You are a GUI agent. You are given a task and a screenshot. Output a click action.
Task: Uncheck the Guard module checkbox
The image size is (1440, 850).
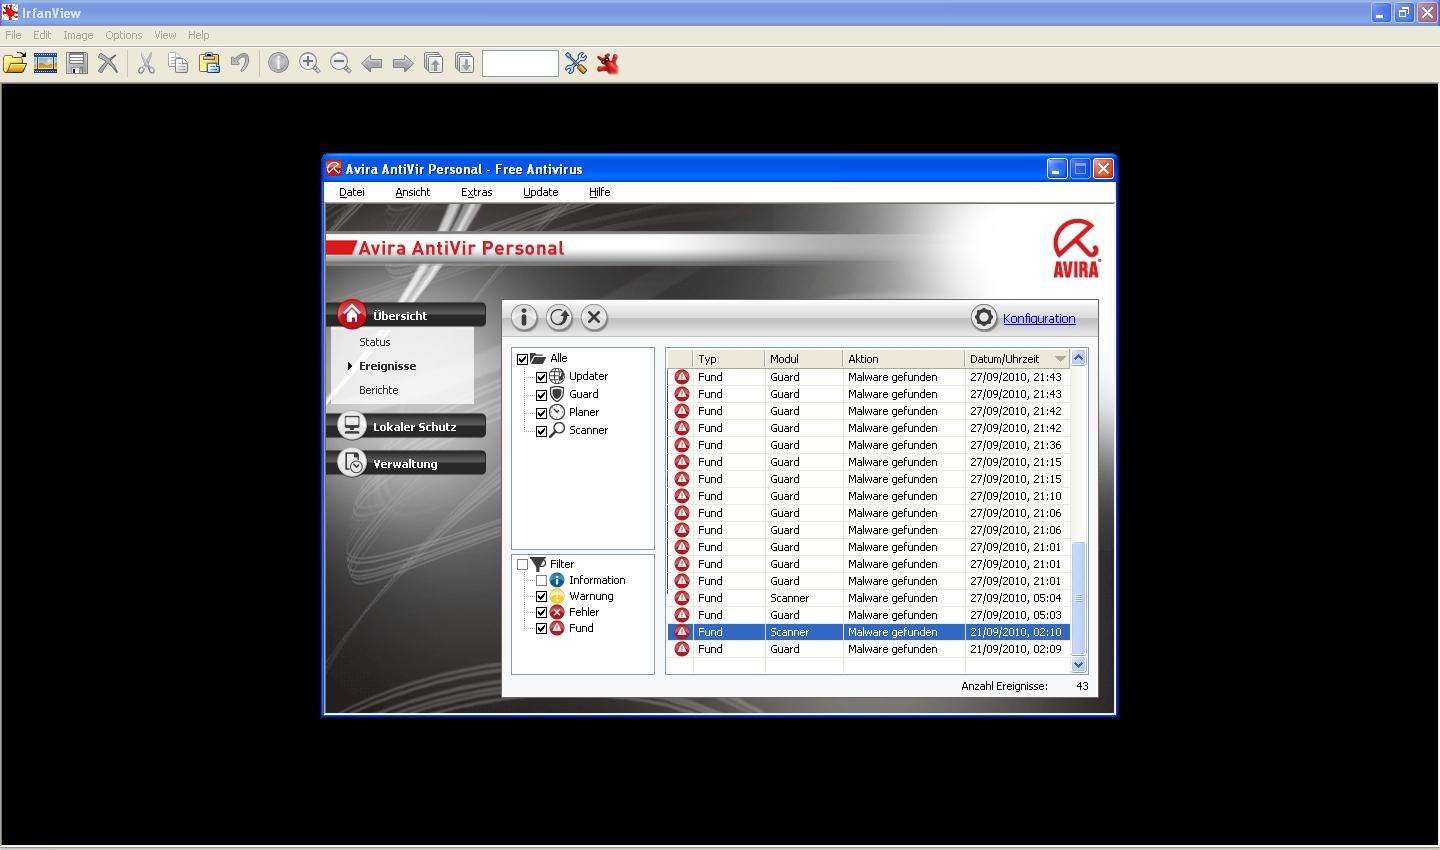pyautogui.click(x=541, y=395)
